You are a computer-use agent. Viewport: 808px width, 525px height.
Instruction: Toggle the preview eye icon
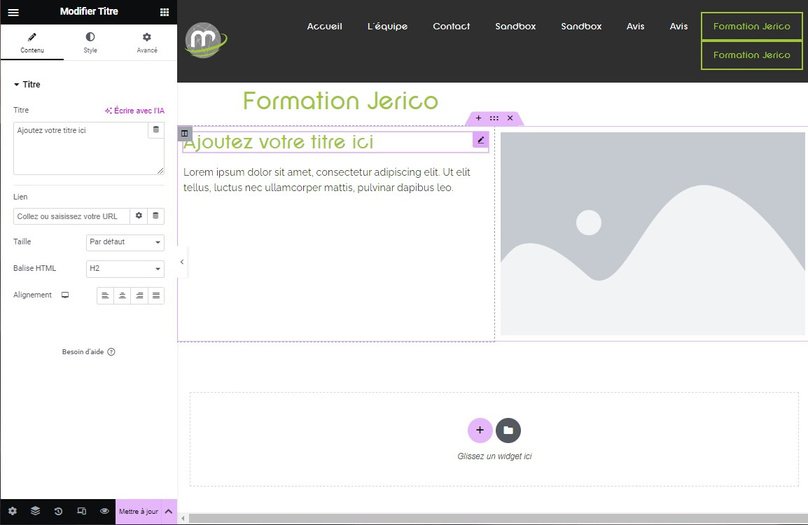[104, 511]
